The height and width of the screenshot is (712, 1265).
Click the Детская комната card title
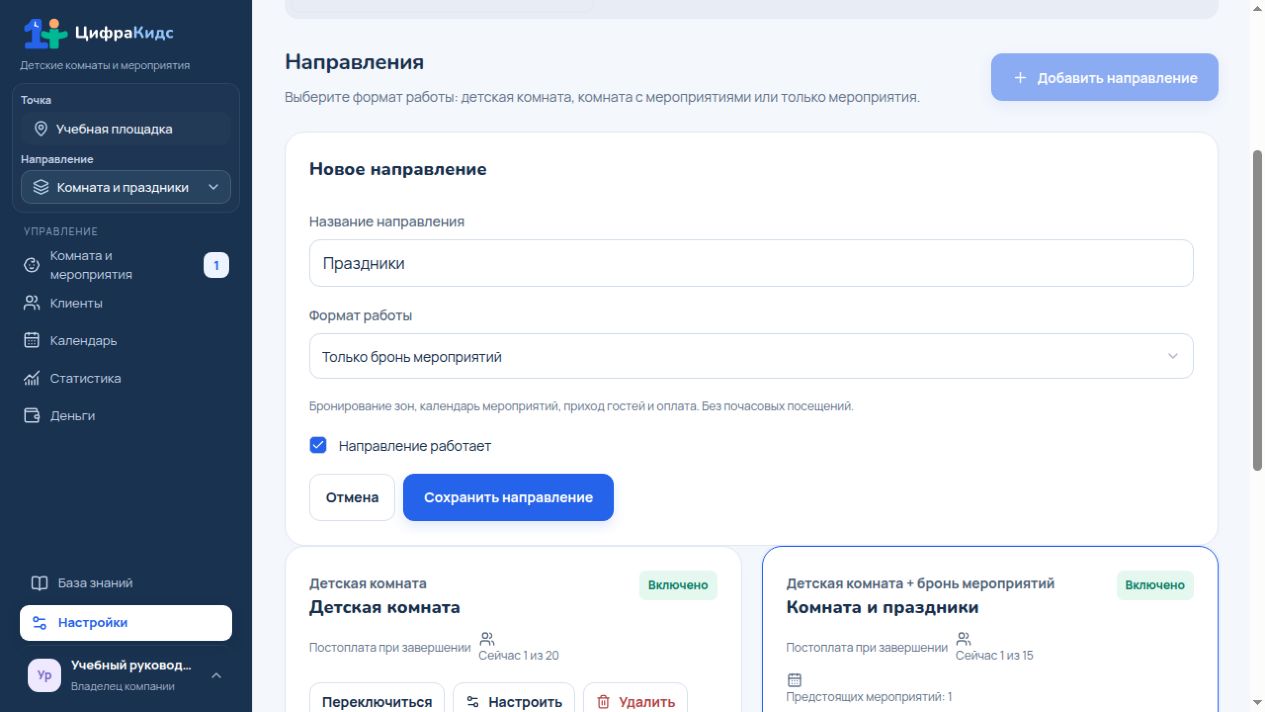pyautogui.click(x=385, y=607)
